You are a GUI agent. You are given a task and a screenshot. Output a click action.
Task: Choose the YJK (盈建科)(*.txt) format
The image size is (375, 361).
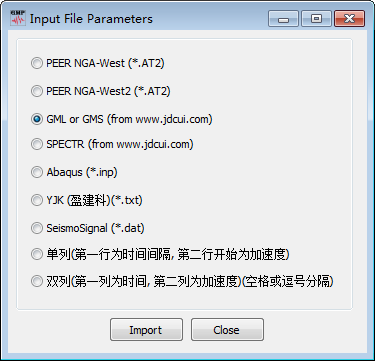[37, 200]
